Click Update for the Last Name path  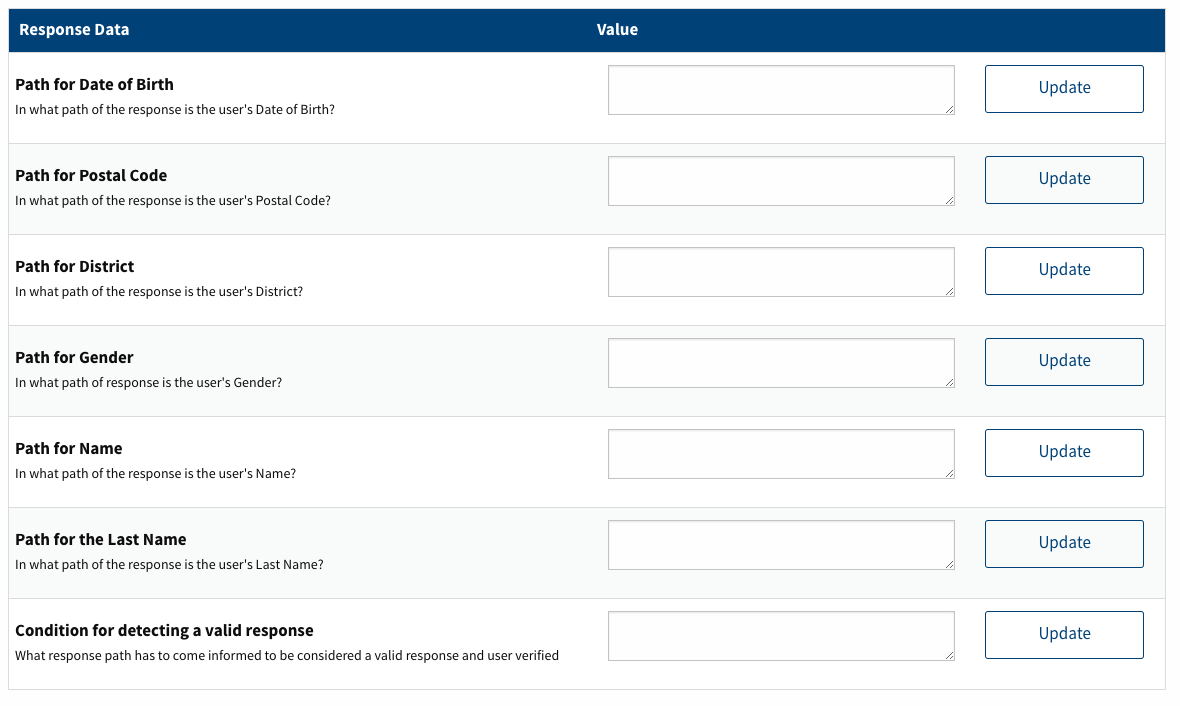pos(1064,543)
